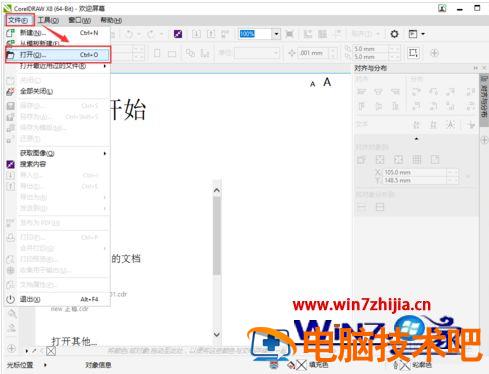Viewport: 489px width, 374px height.
Task: Collapse the 对齐与分布 docker with double arrow
Action: 475,68
